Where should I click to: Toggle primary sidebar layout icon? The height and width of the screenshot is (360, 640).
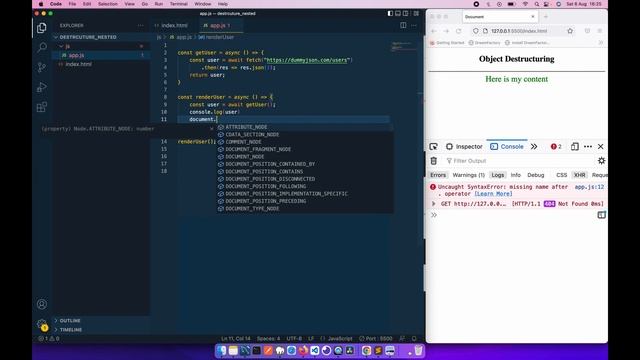pyautogui.click(x=390, y=13)
